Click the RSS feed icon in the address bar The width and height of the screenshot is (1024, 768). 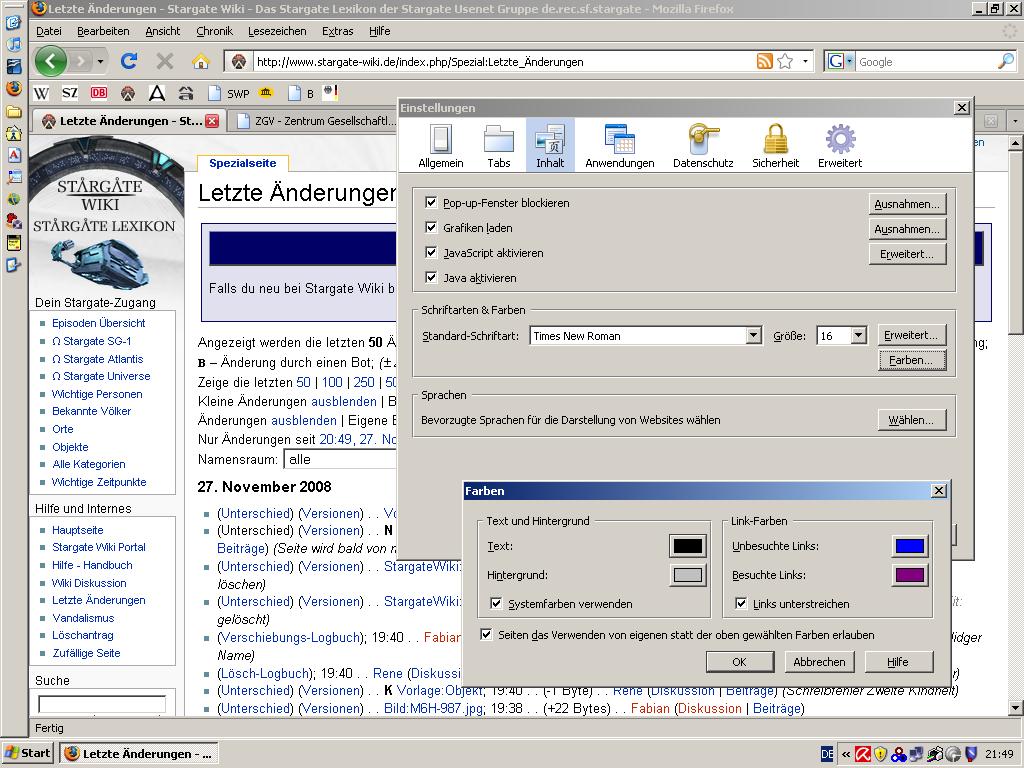point(765,61)
